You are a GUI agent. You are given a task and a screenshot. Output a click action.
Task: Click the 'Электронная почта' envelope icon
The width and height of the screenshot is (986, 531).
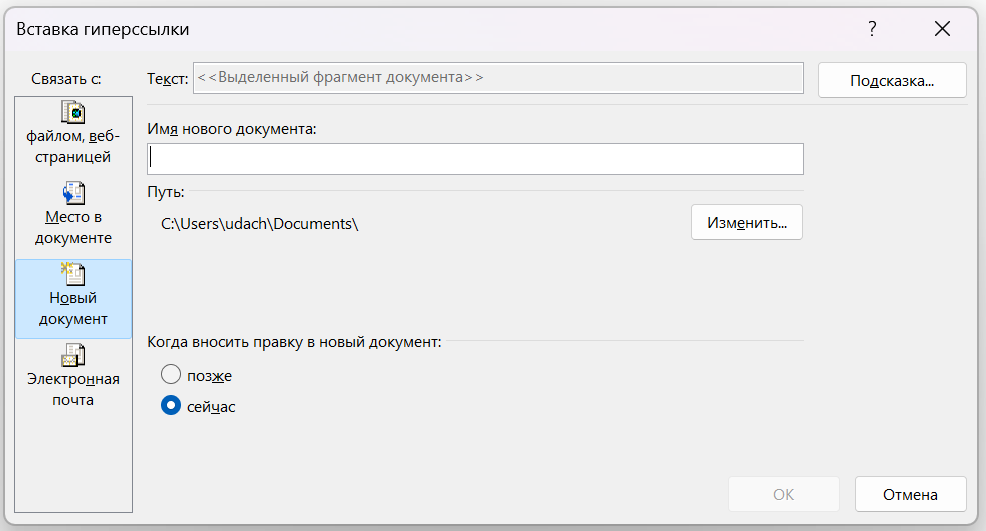[x=73, y=355]
